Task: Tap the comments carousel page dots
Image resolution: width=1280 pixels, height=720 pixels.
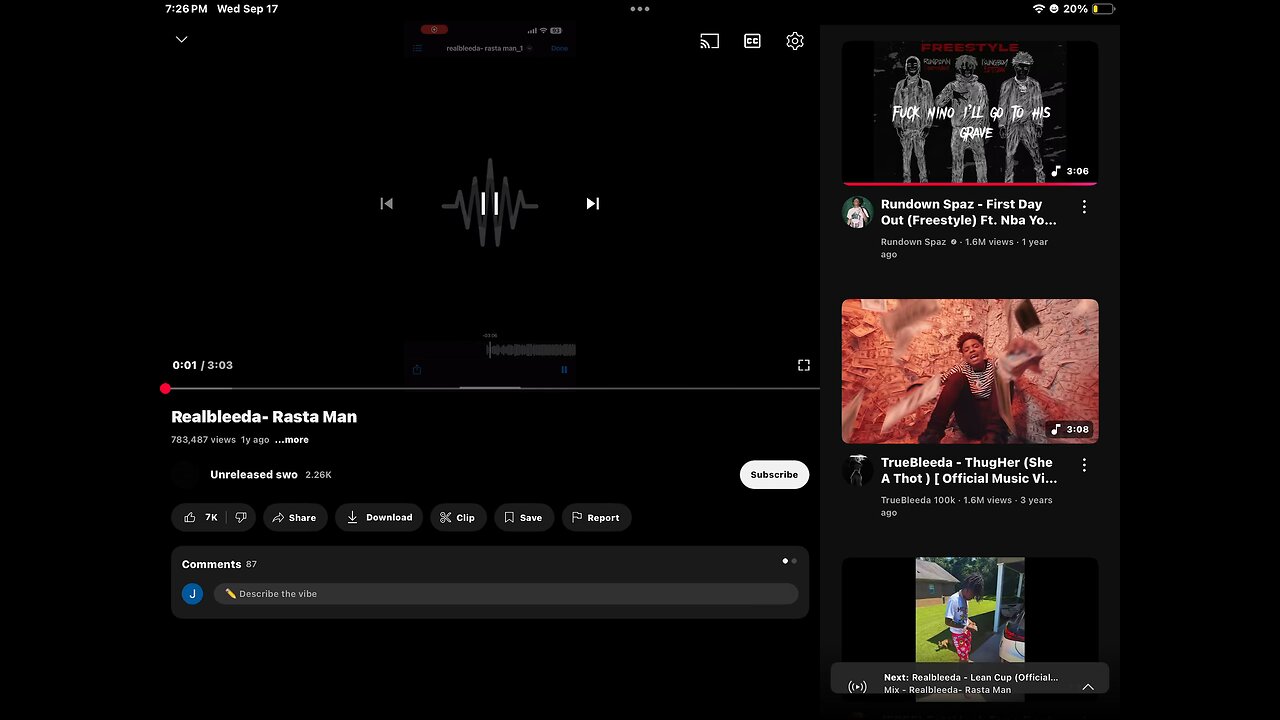Action: (790, 561)
